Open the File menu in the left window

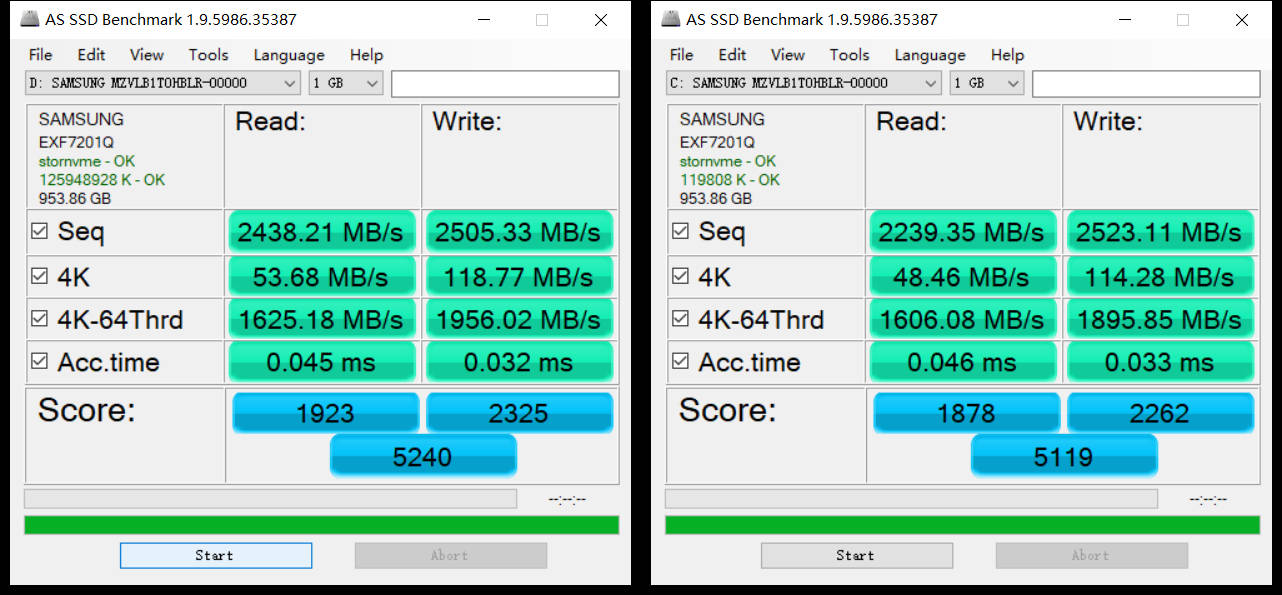41,55
